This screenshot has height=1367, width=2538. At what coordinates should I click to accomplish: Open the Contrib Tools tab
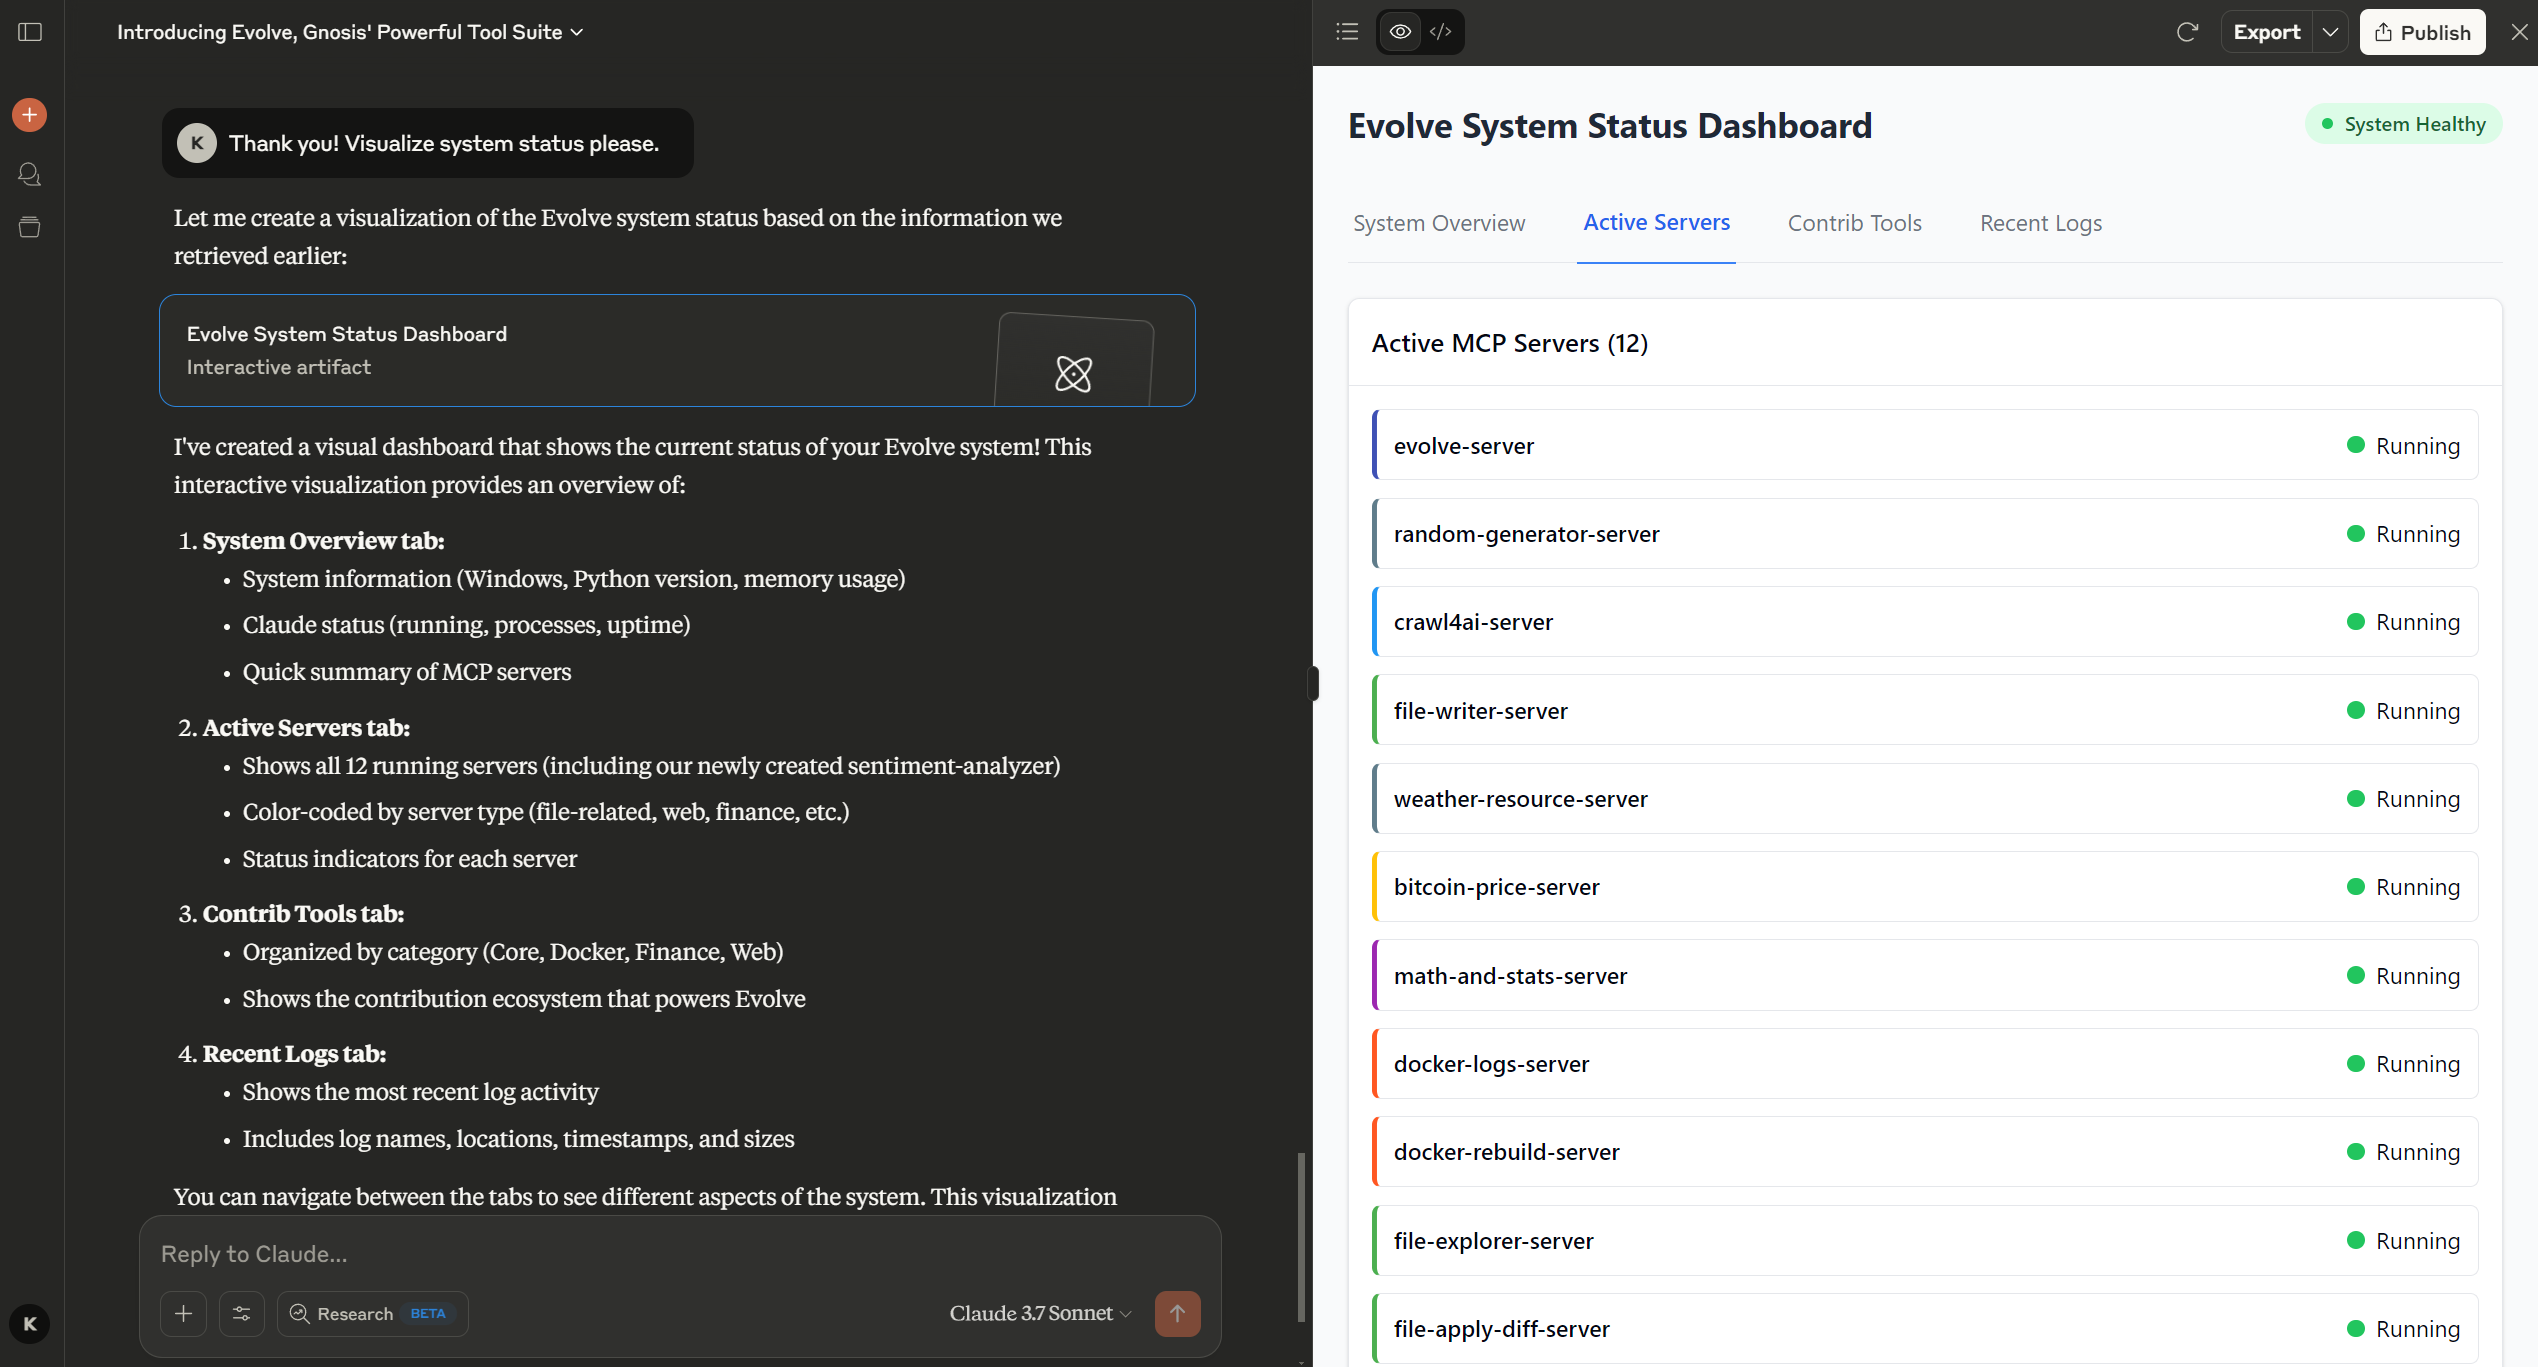1854,223
